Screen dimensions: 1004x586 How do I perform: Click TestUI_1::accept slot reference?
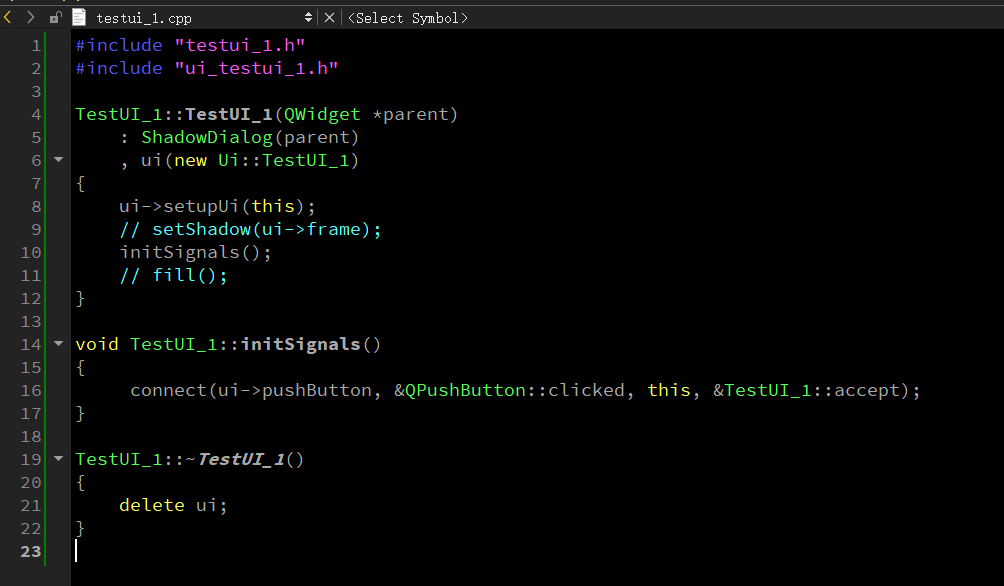pos(807,391)
